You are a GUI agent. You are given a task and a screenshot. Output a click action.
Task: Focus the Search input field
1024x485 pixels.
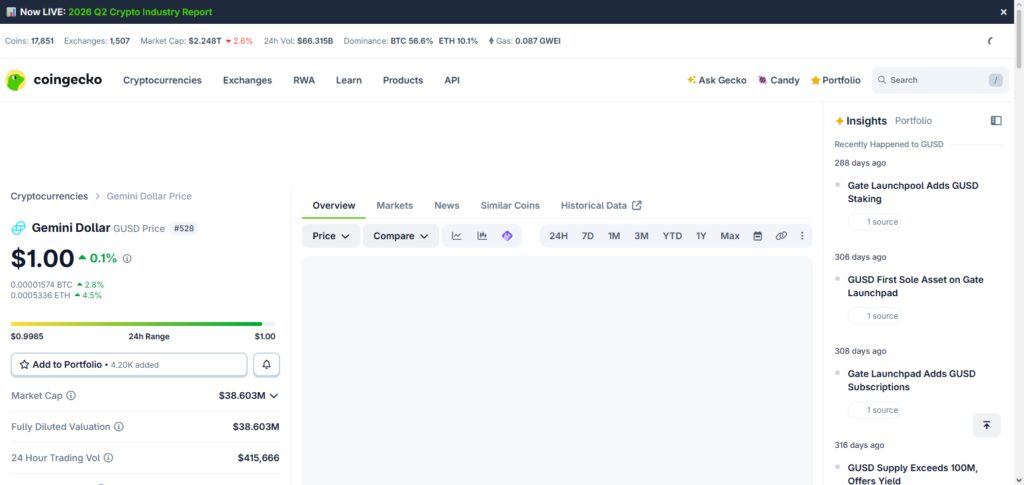(x=940, y=80)
